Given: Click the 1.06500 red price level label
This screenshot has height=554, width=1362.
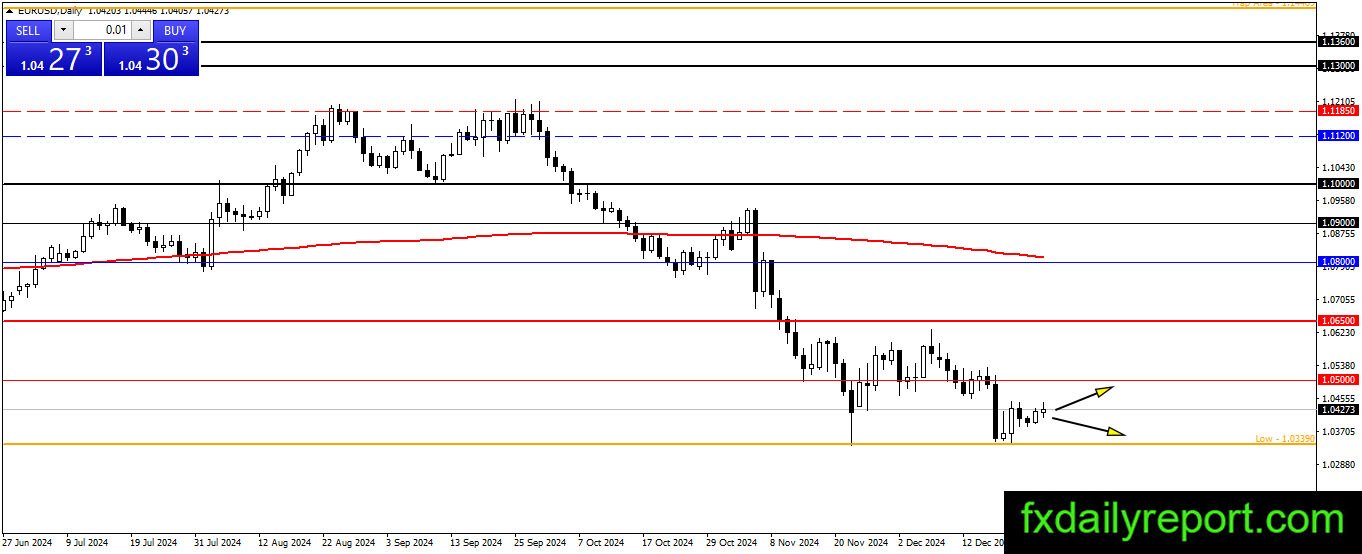Looking at the screenshot, I should pyautogui.click(x=1338, y=320).
